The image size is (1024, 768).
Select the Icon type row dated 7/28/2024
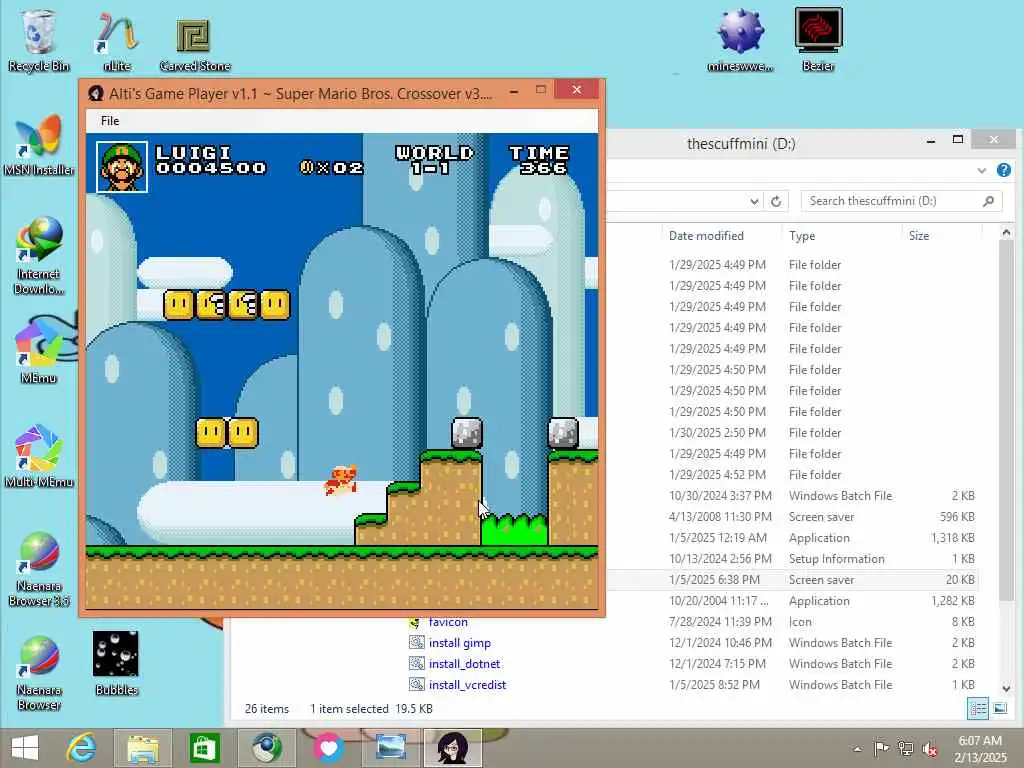[x=692, y=622]
